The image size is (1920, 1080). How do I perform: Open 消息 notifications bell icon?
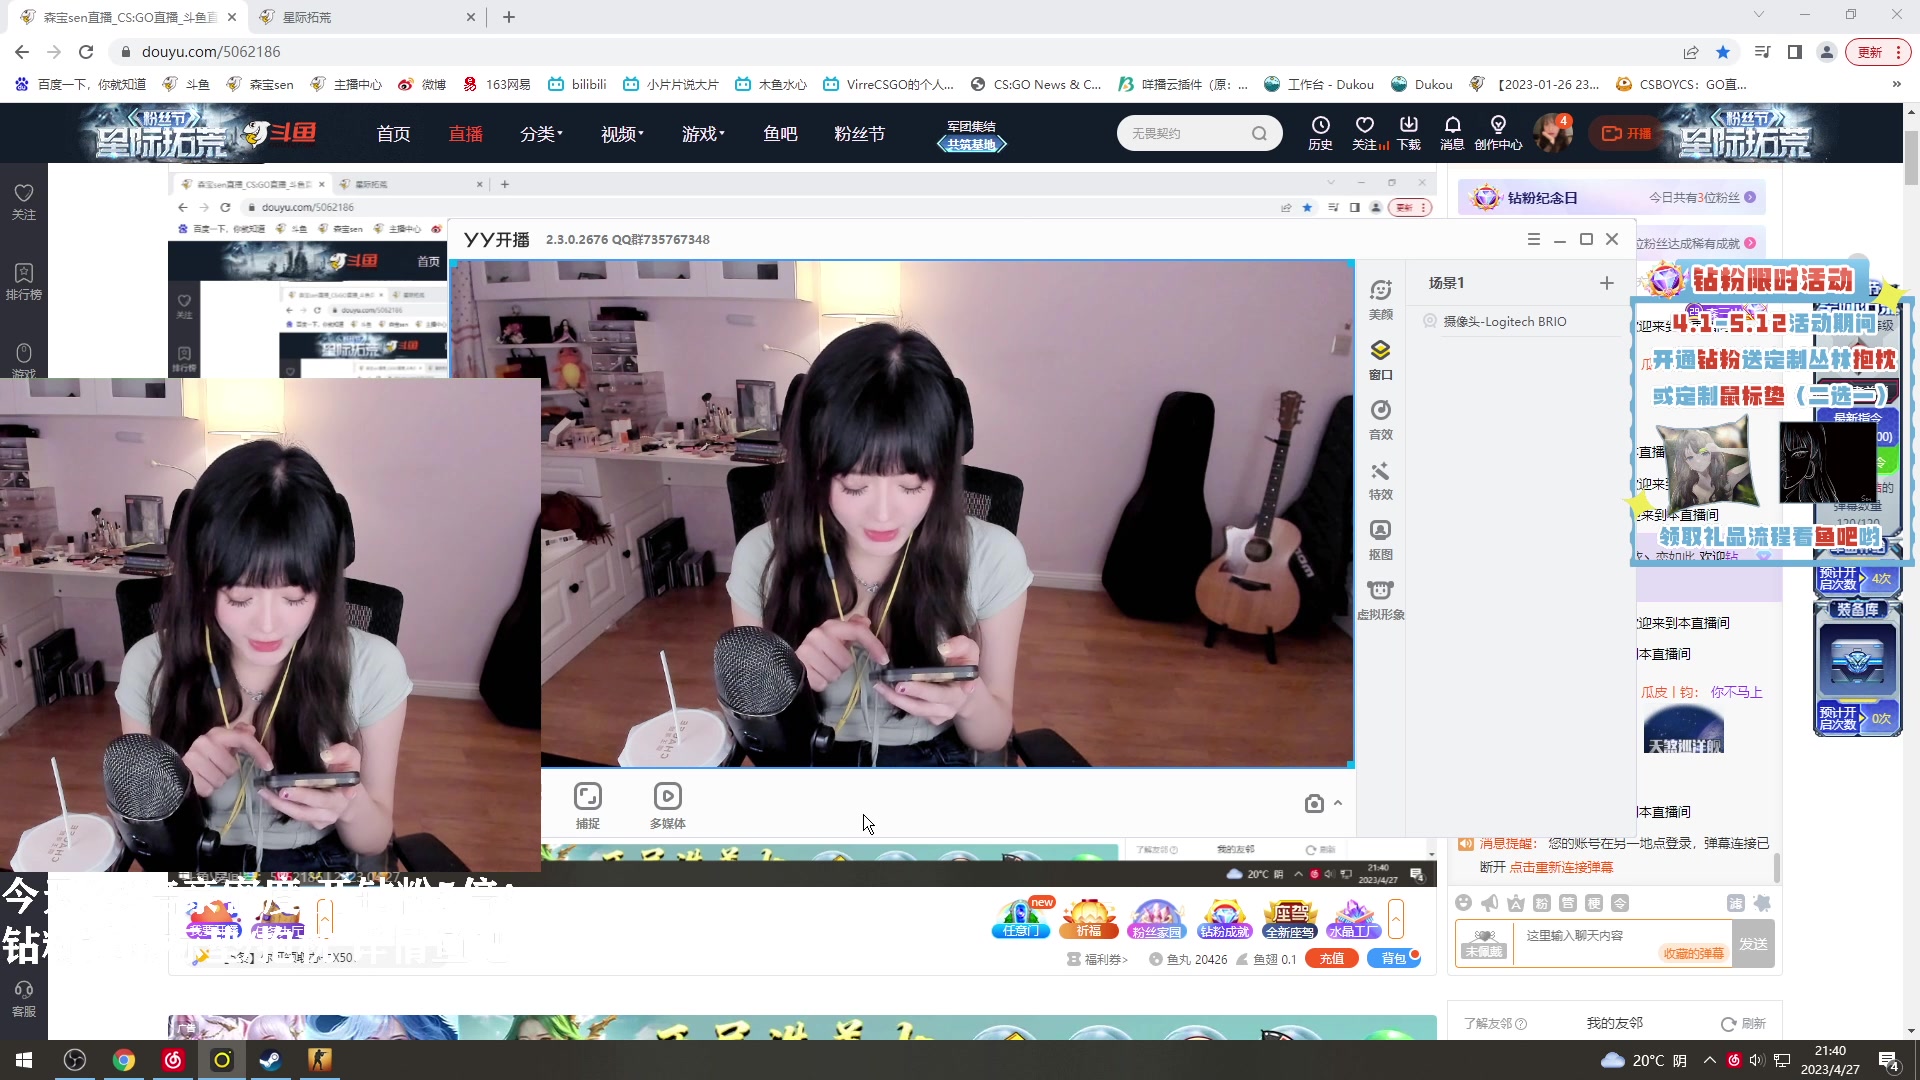click(1452, 132)
